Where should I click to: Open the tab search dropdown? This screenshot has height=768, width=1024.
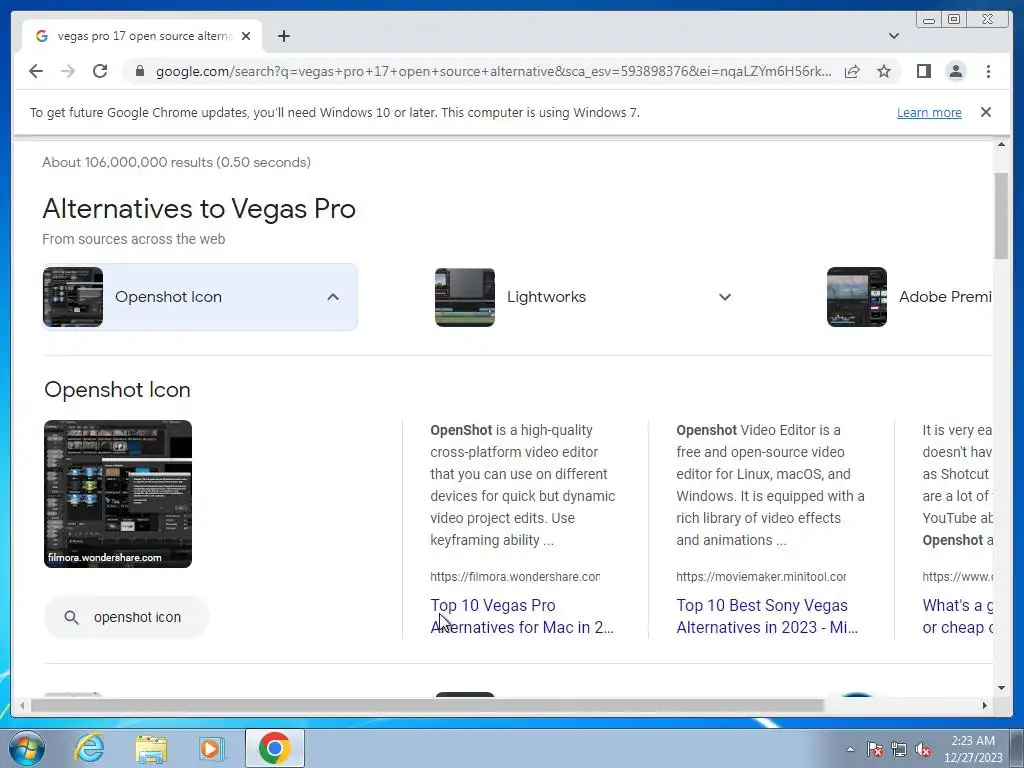click(893, 36)
